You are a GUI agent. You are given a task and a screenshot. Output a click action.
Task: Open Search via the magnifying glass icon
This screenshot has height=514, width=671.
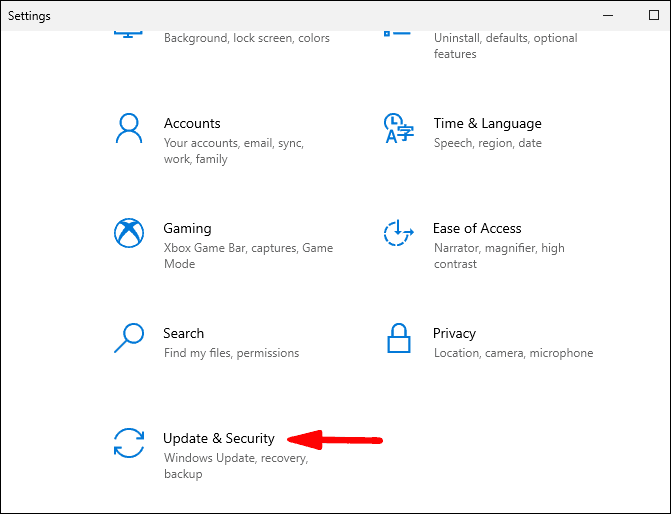click(x=129, y=338)
